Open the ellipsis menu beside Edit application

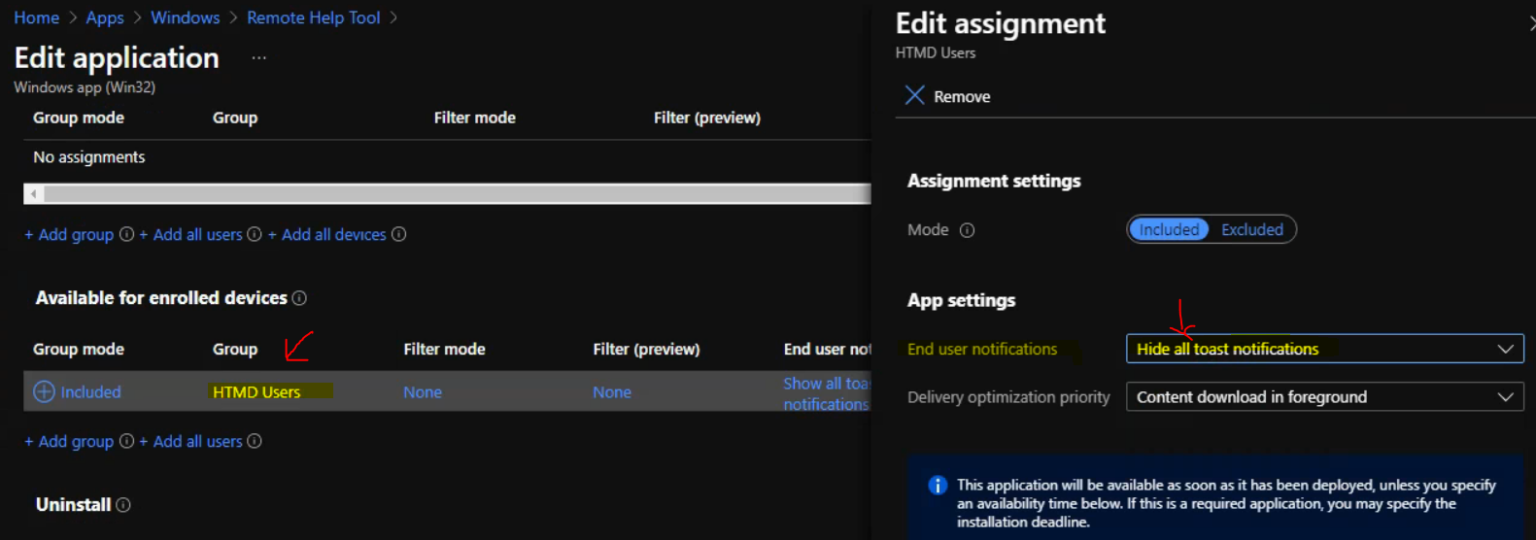click(259, 58)
